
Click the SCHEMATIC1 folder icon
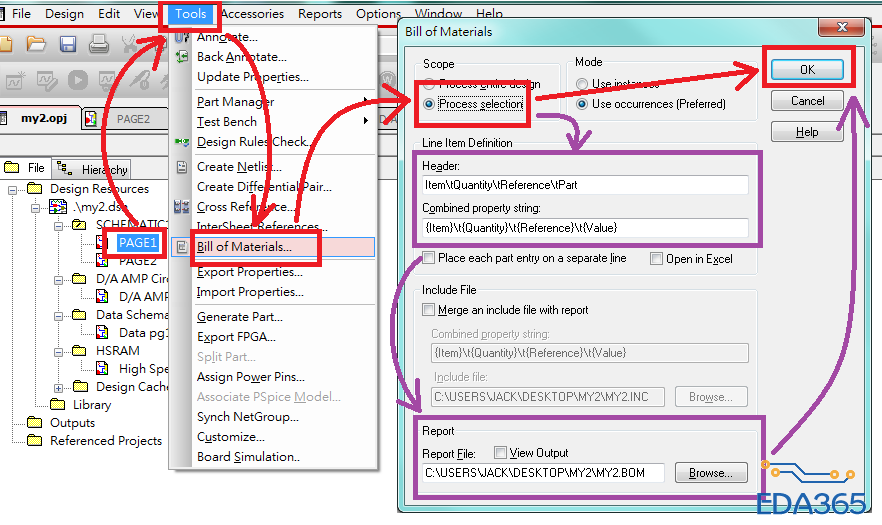[x=79, y=225]
